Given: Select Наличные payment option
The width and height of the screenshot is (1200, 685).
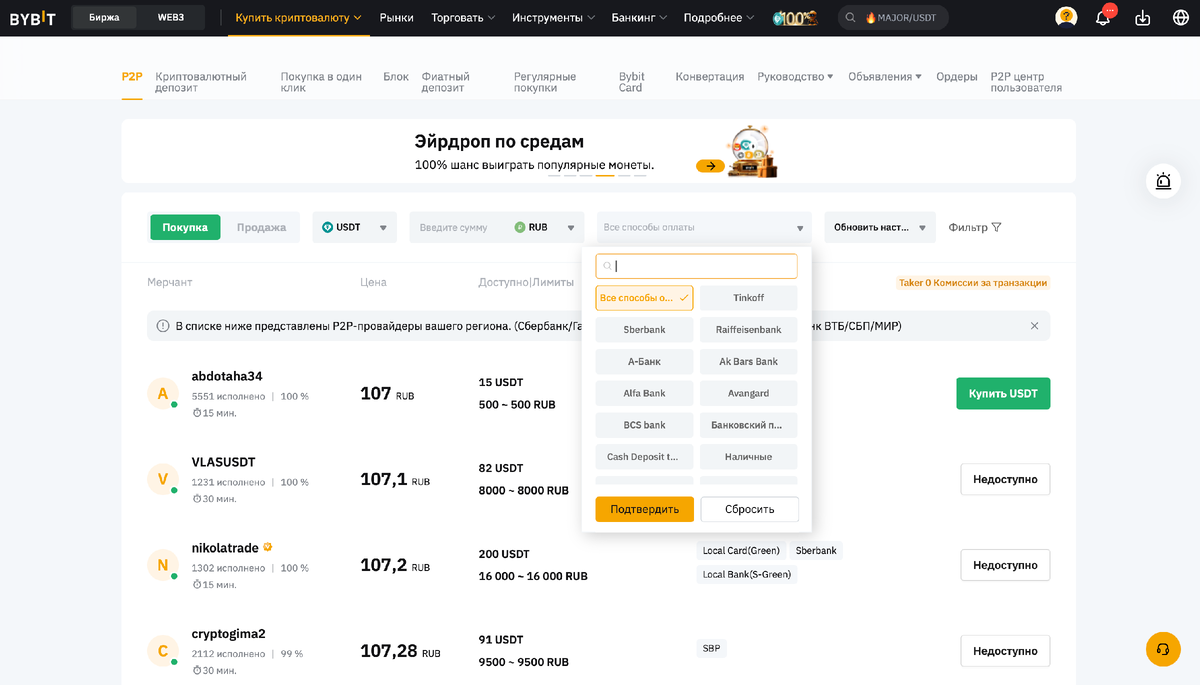Looking at the screenshot, I should (749, 457).
